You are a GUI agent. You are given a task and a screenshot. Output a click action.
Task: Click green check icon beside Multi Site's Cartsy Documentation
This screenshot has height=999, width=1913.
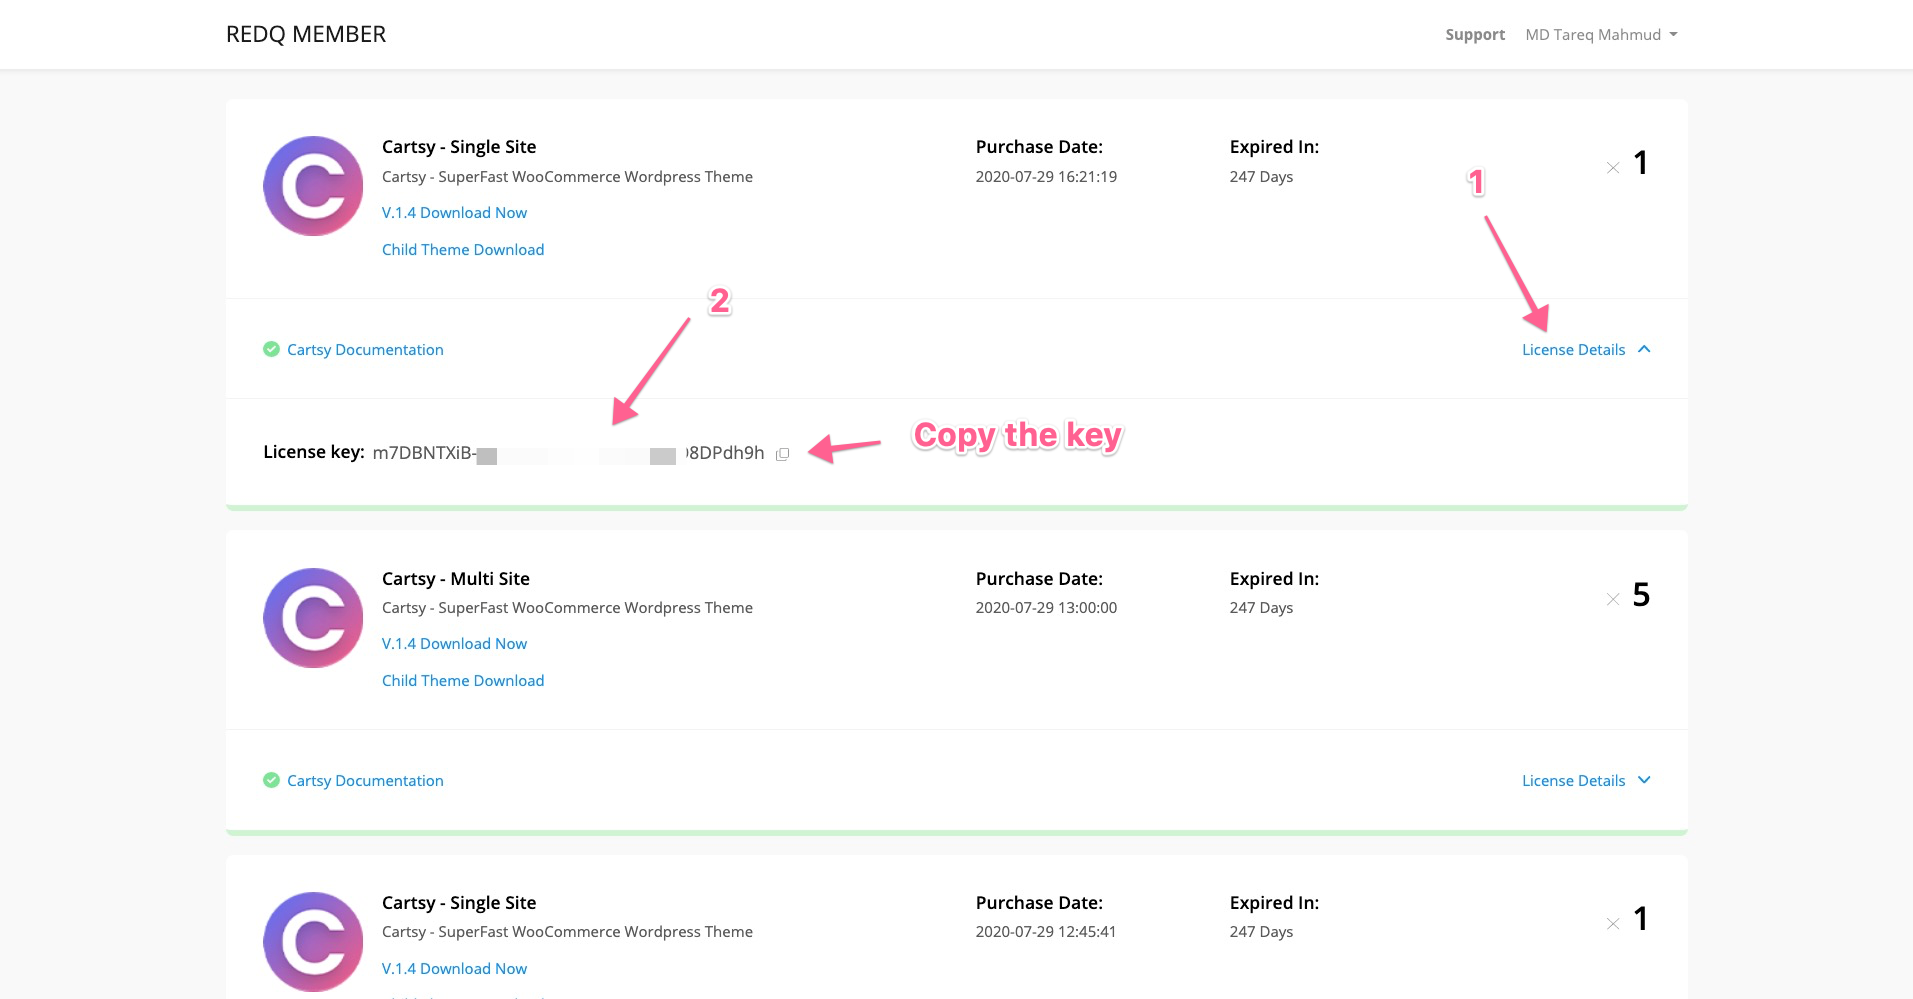tap(271, 780)
